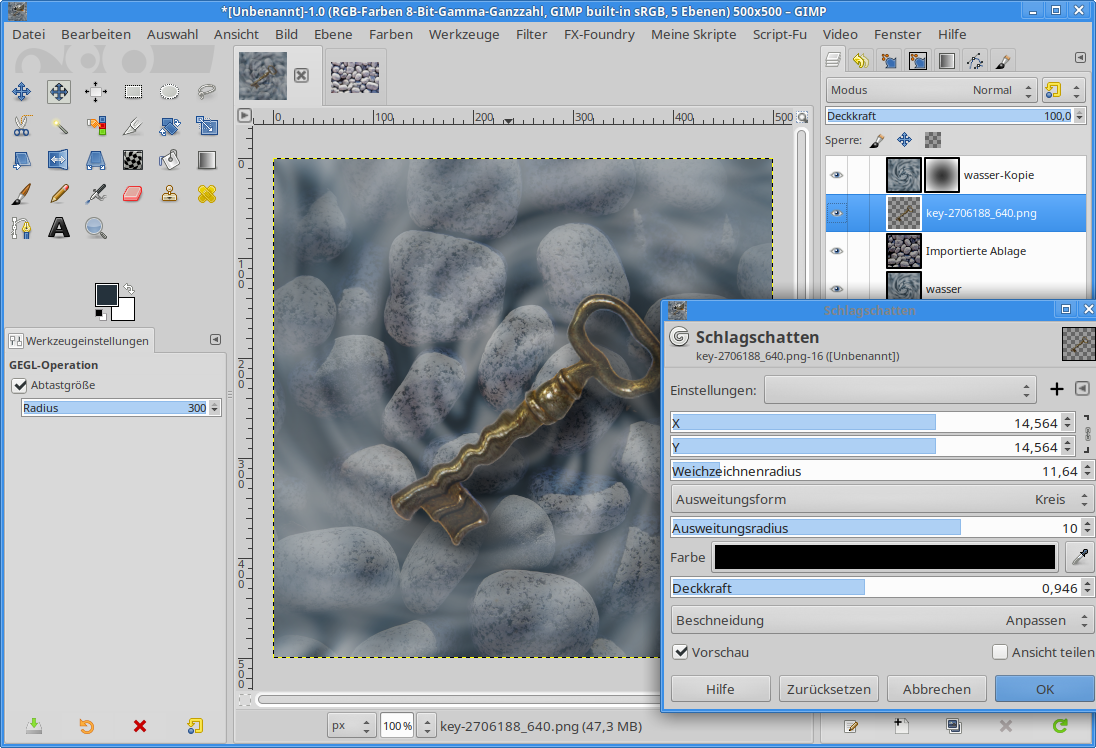The image size is (1096, 748).
Task: Select the Eraser tool
Action: 133,193
